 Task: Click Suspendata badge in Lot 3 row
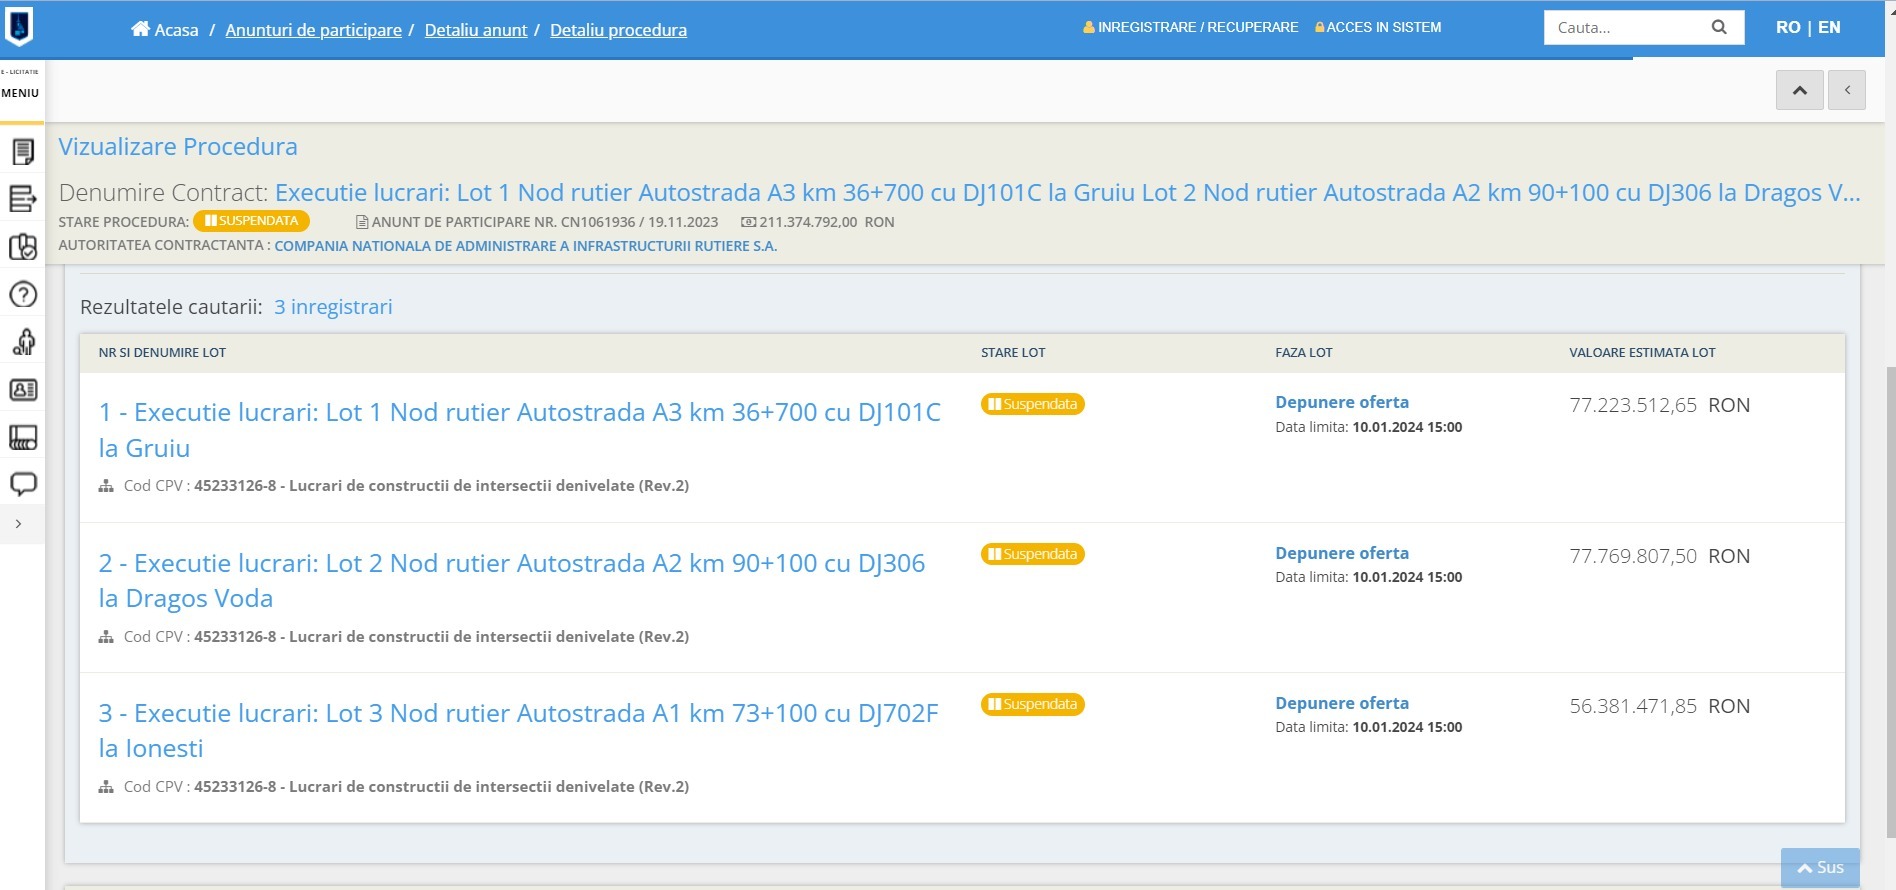tap(1033, 704)
